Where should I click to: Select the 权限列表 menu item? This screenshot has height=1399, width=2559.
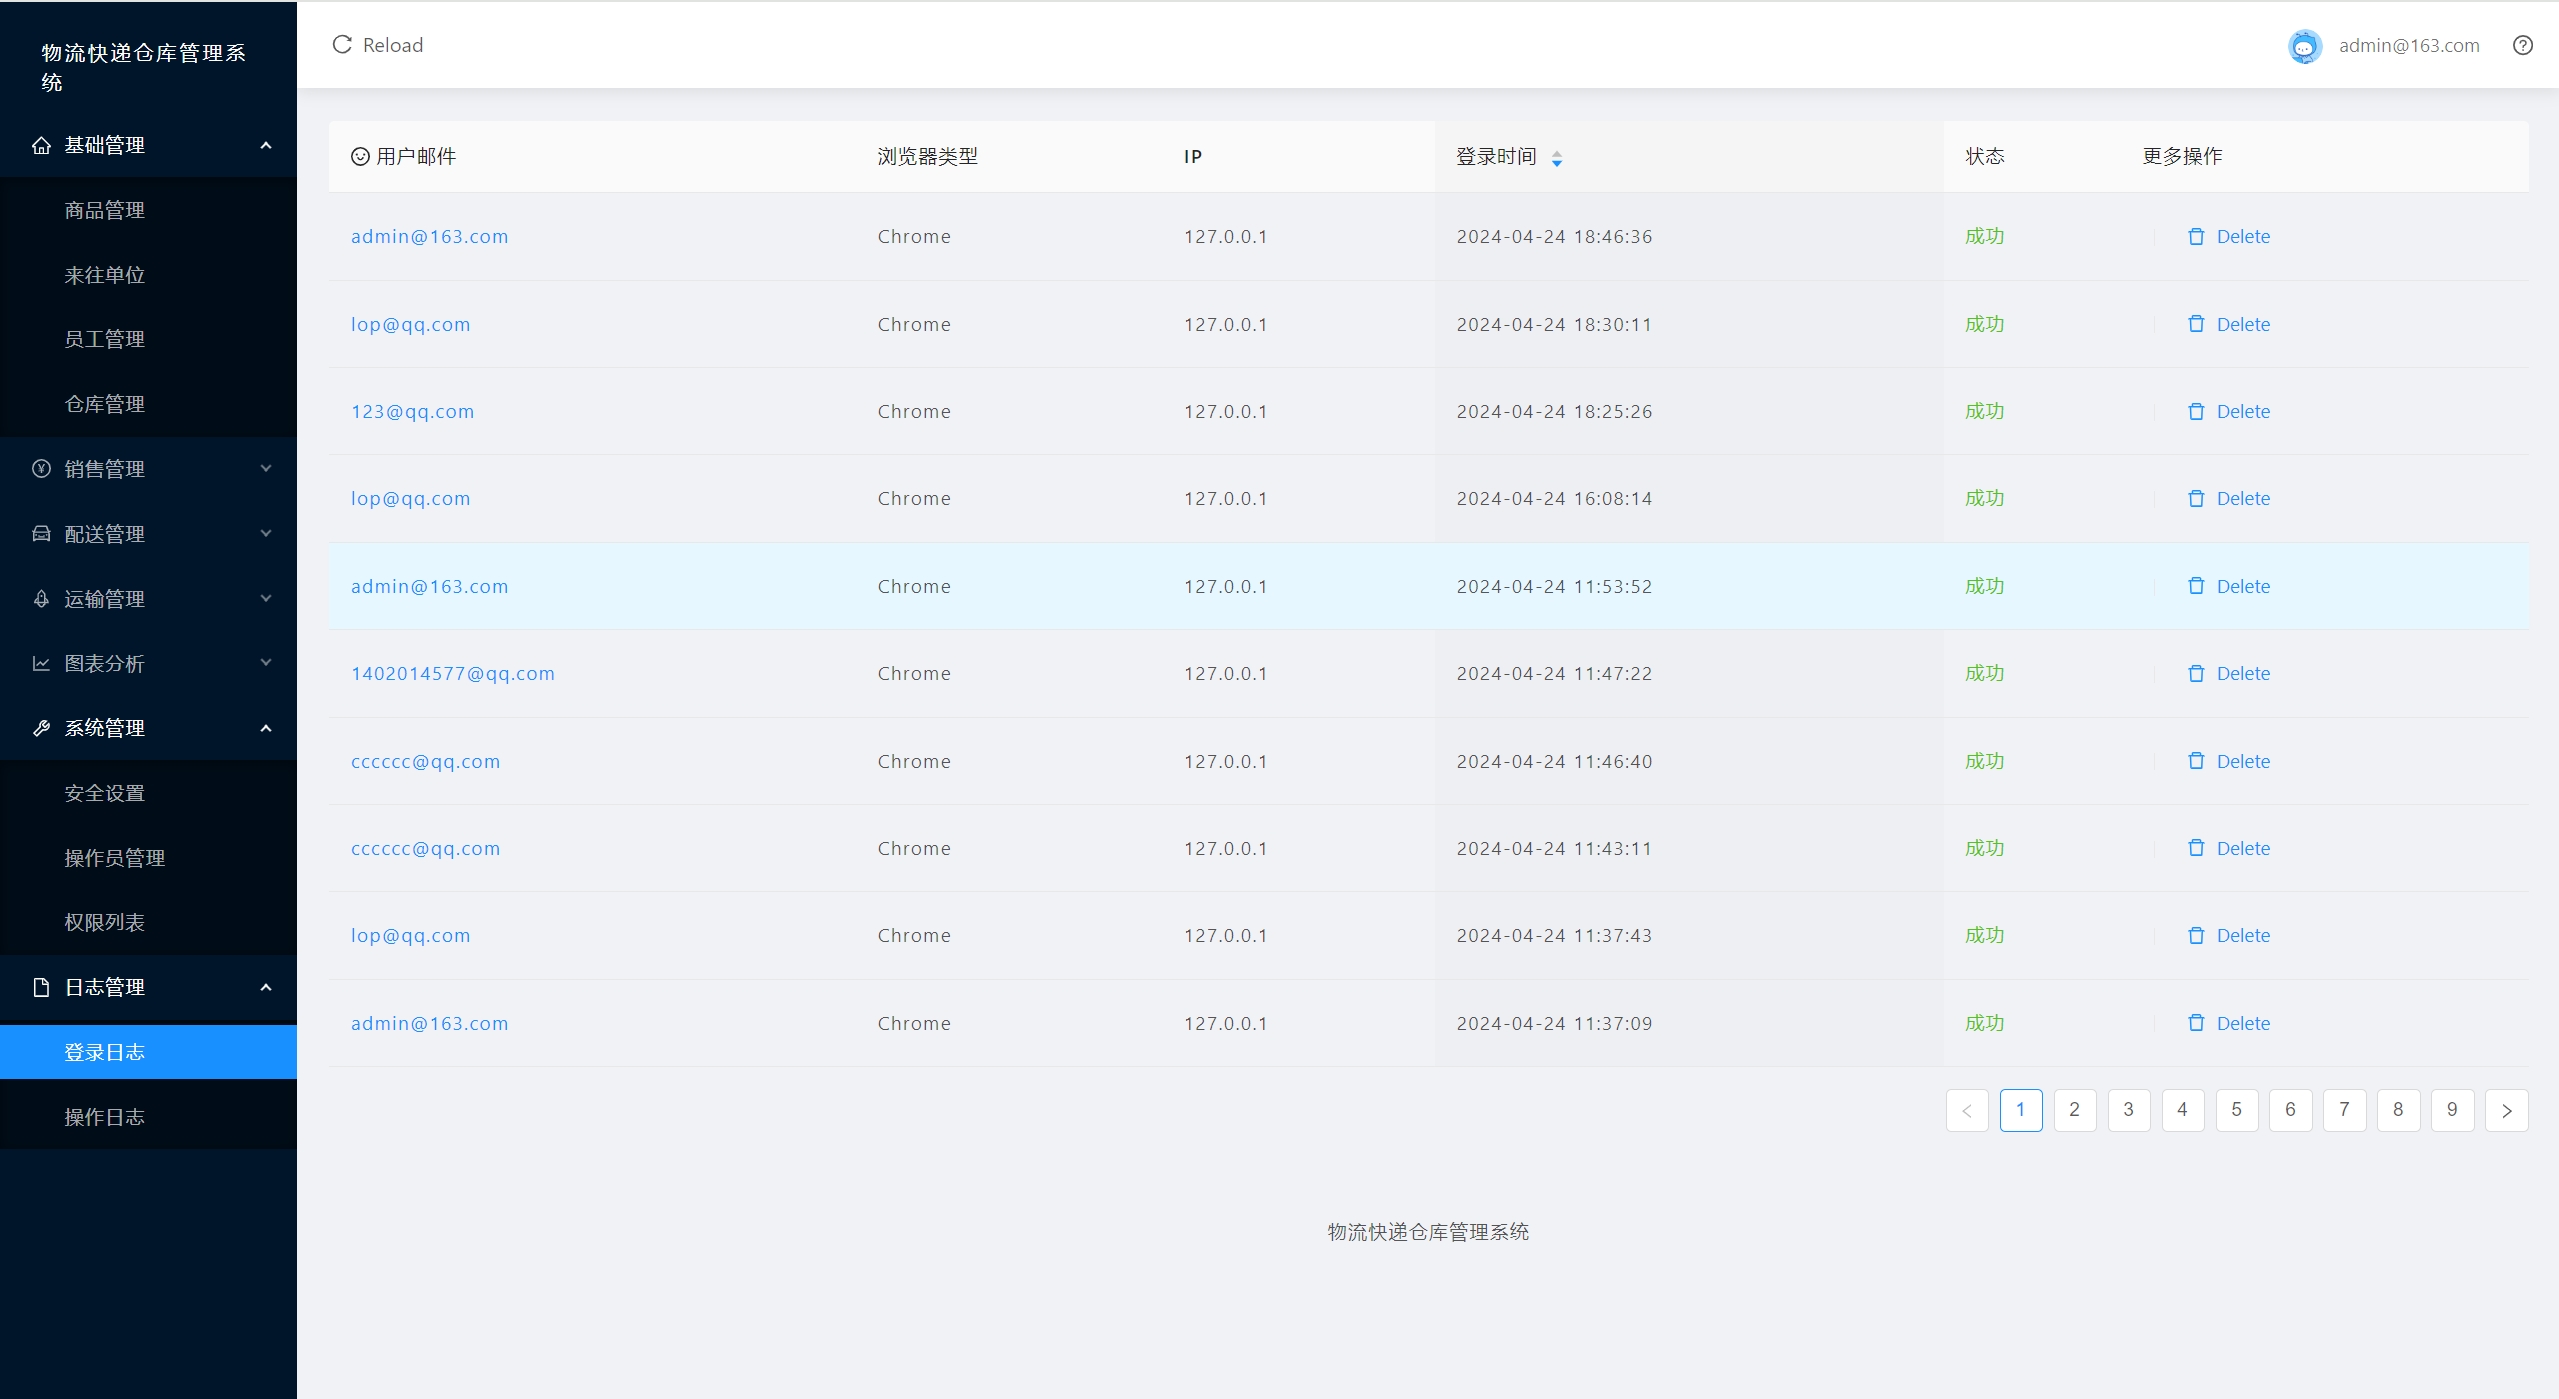point(104,923)
